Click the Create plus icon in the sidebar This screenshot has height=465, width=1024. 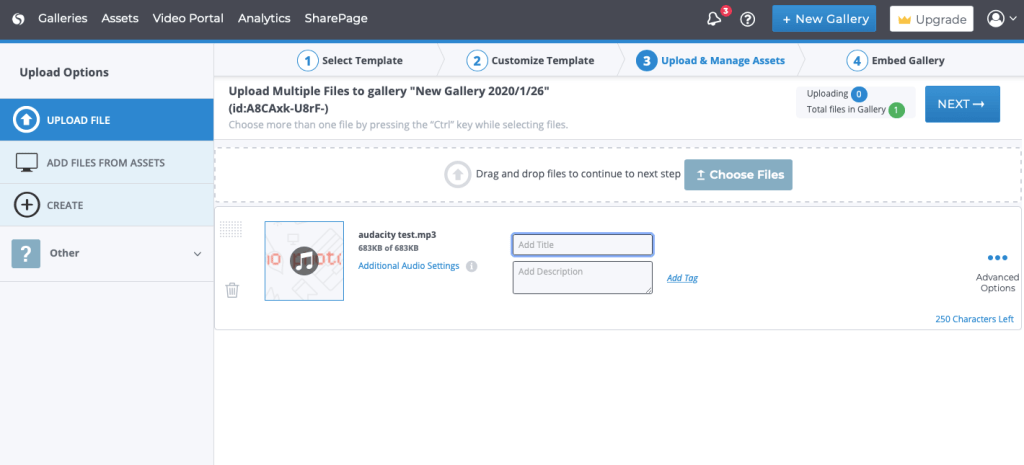coord(26,205)
